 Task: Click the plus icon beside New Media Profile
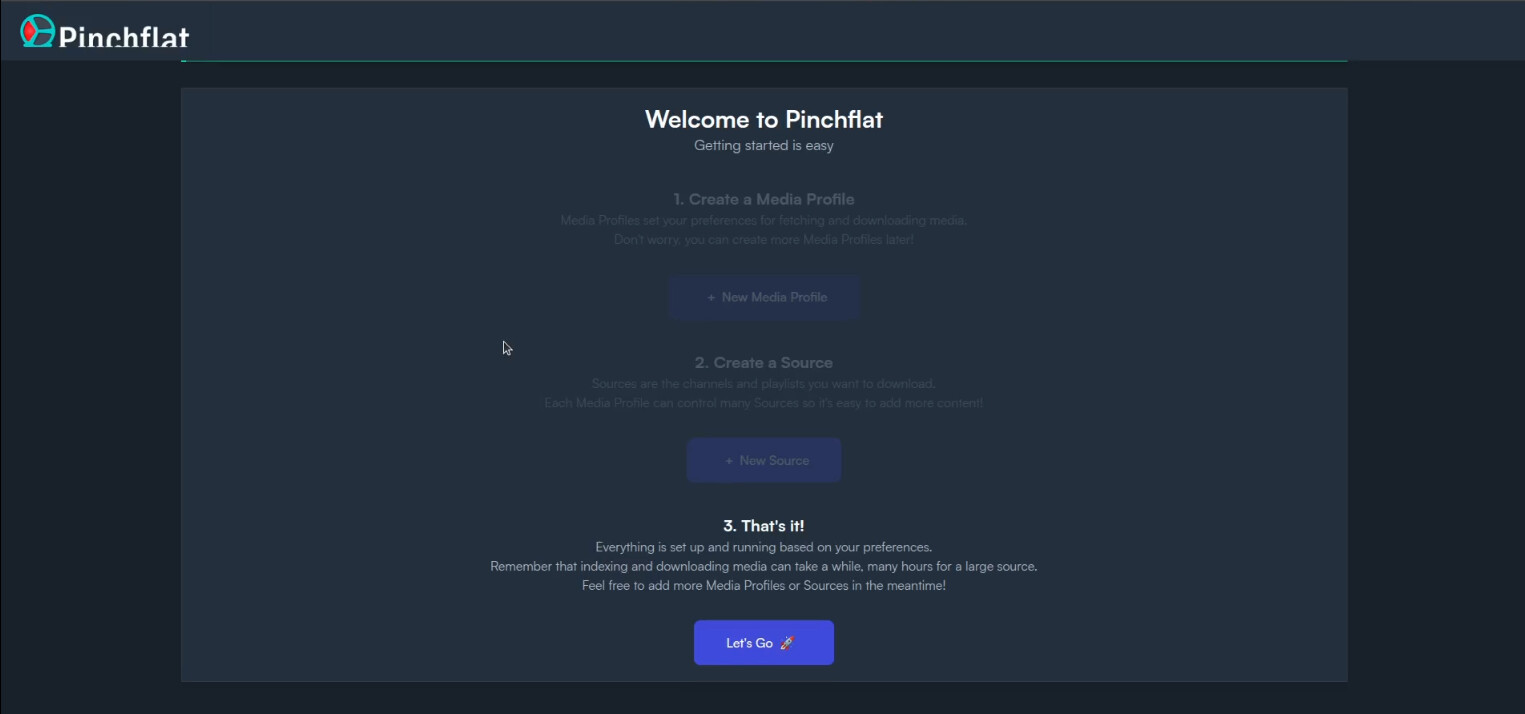point(711,298)
